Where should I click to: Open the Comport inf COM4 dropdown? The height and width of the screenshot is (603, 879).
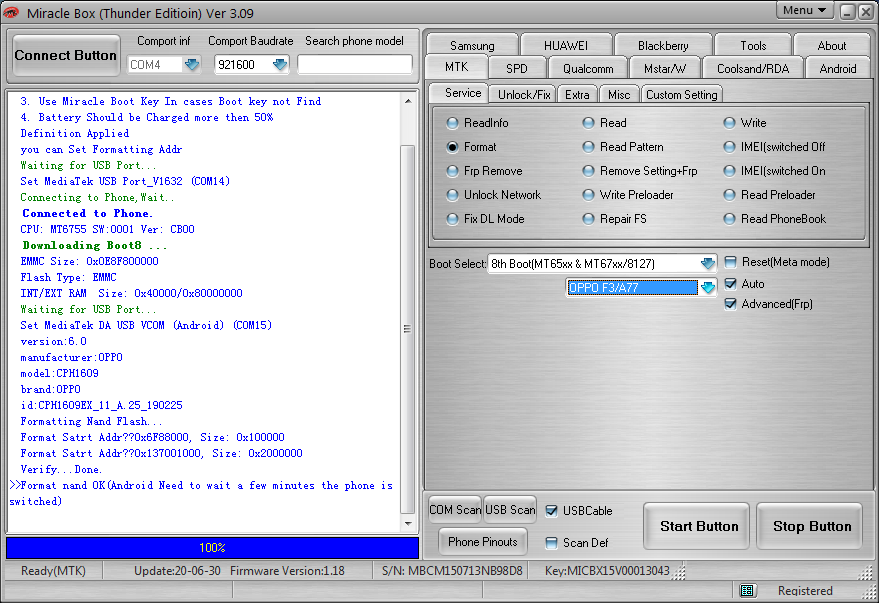click(192, 64)
